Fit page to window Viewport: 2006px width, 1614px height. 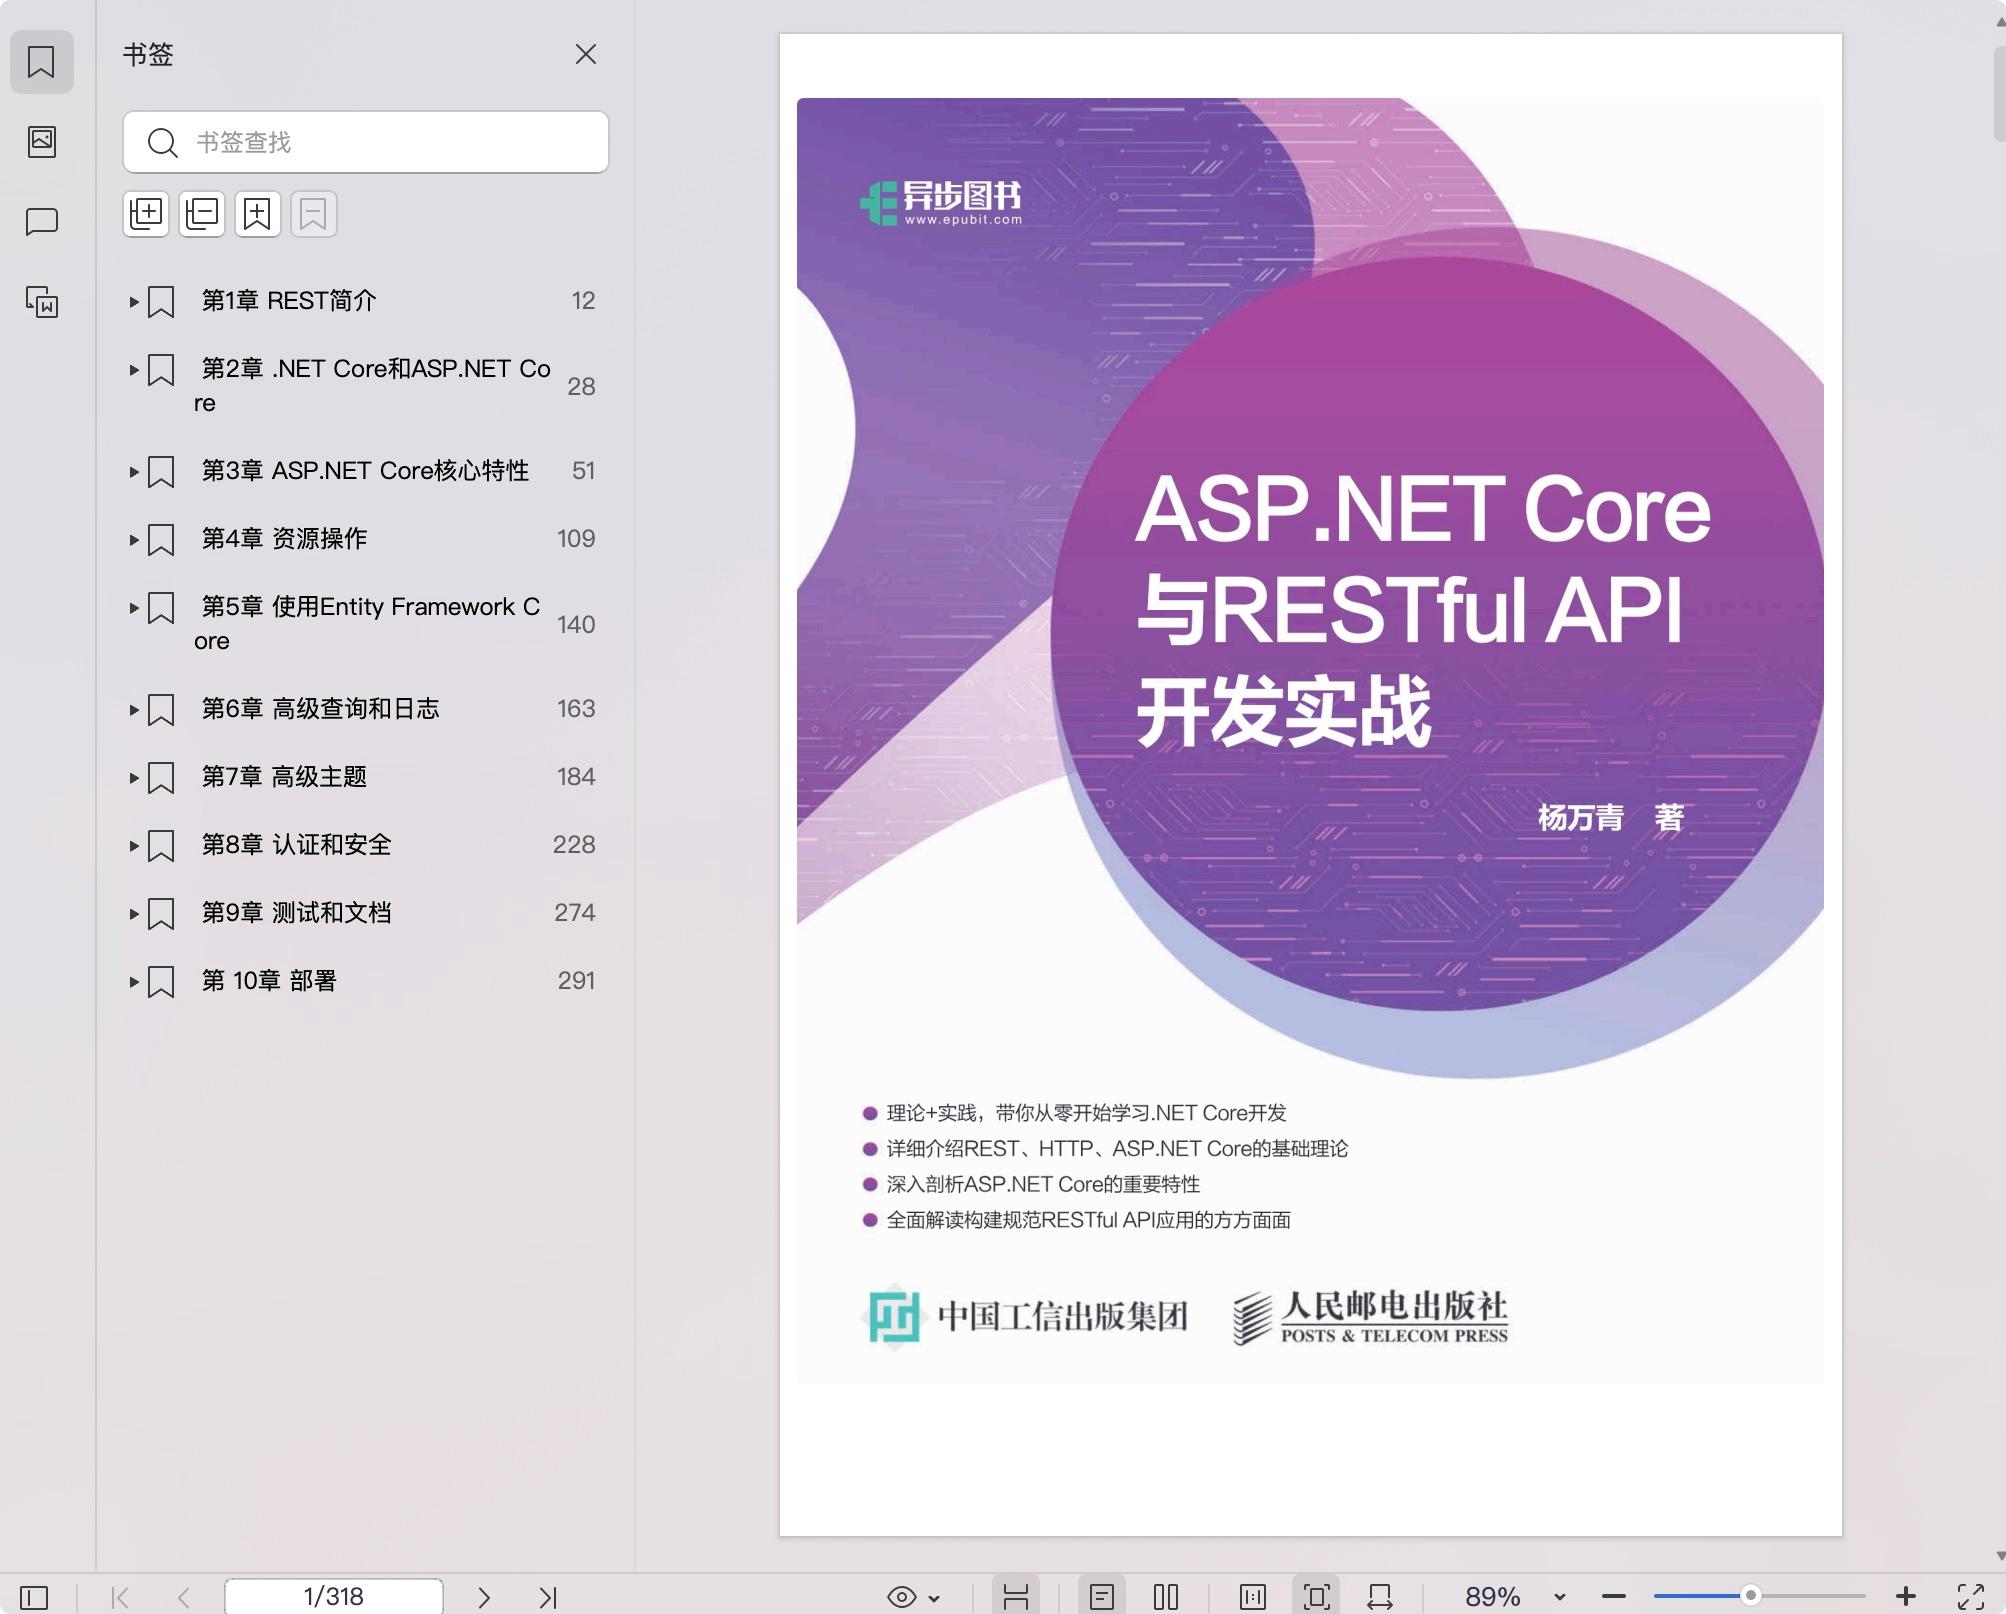(x=1317, y=1596)
